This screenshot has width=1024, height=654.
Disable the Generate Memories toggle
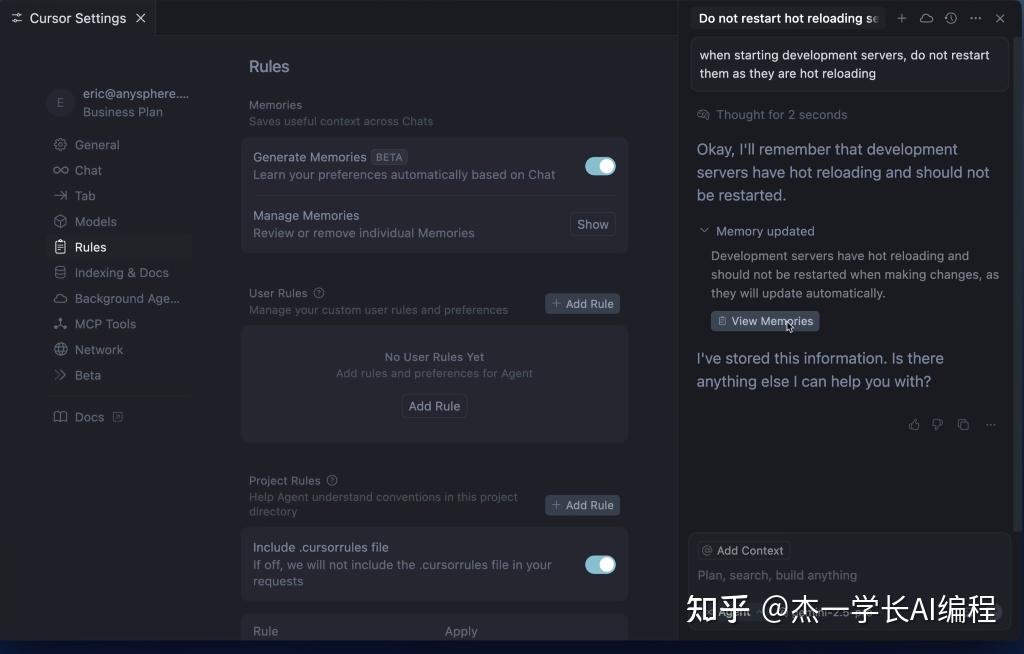pos(600,166)
